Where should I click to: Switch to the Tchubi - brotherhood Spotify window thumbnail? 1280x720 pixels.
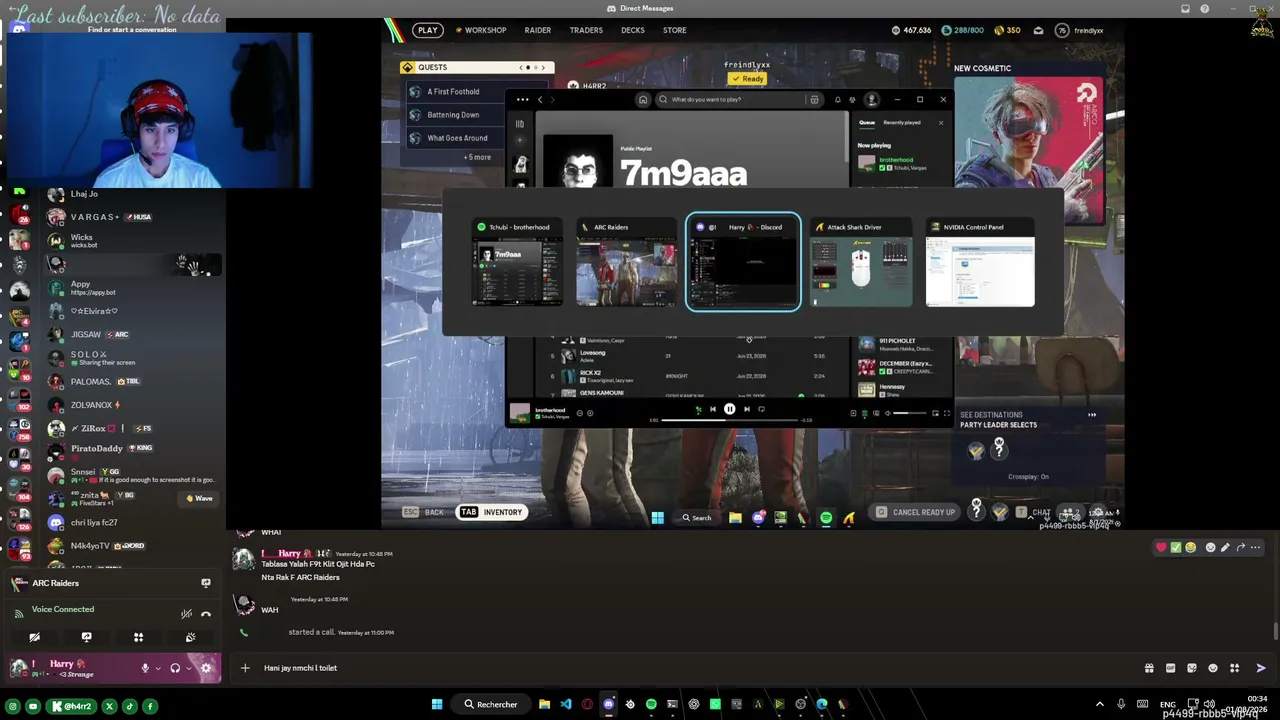coord(517,263)
